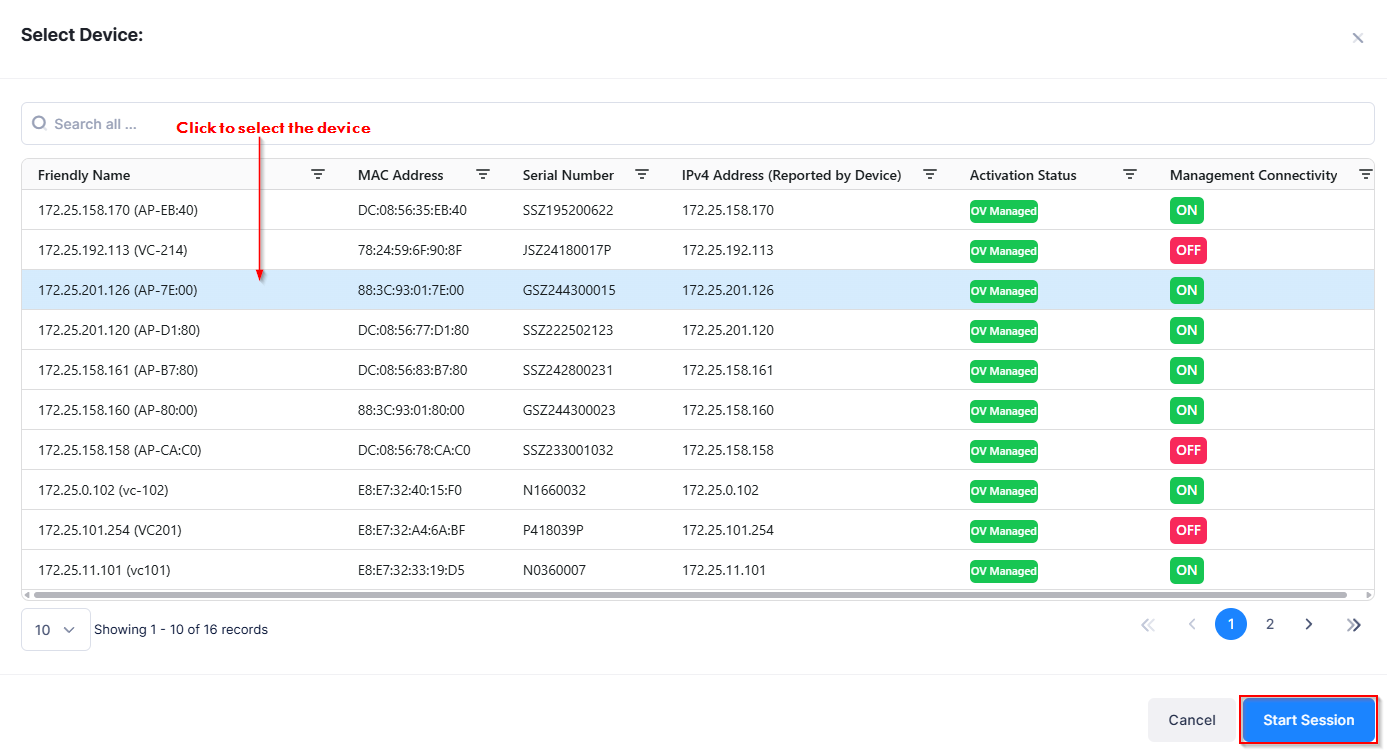Click the OFF badge for VC201 device

[1188, 530]
